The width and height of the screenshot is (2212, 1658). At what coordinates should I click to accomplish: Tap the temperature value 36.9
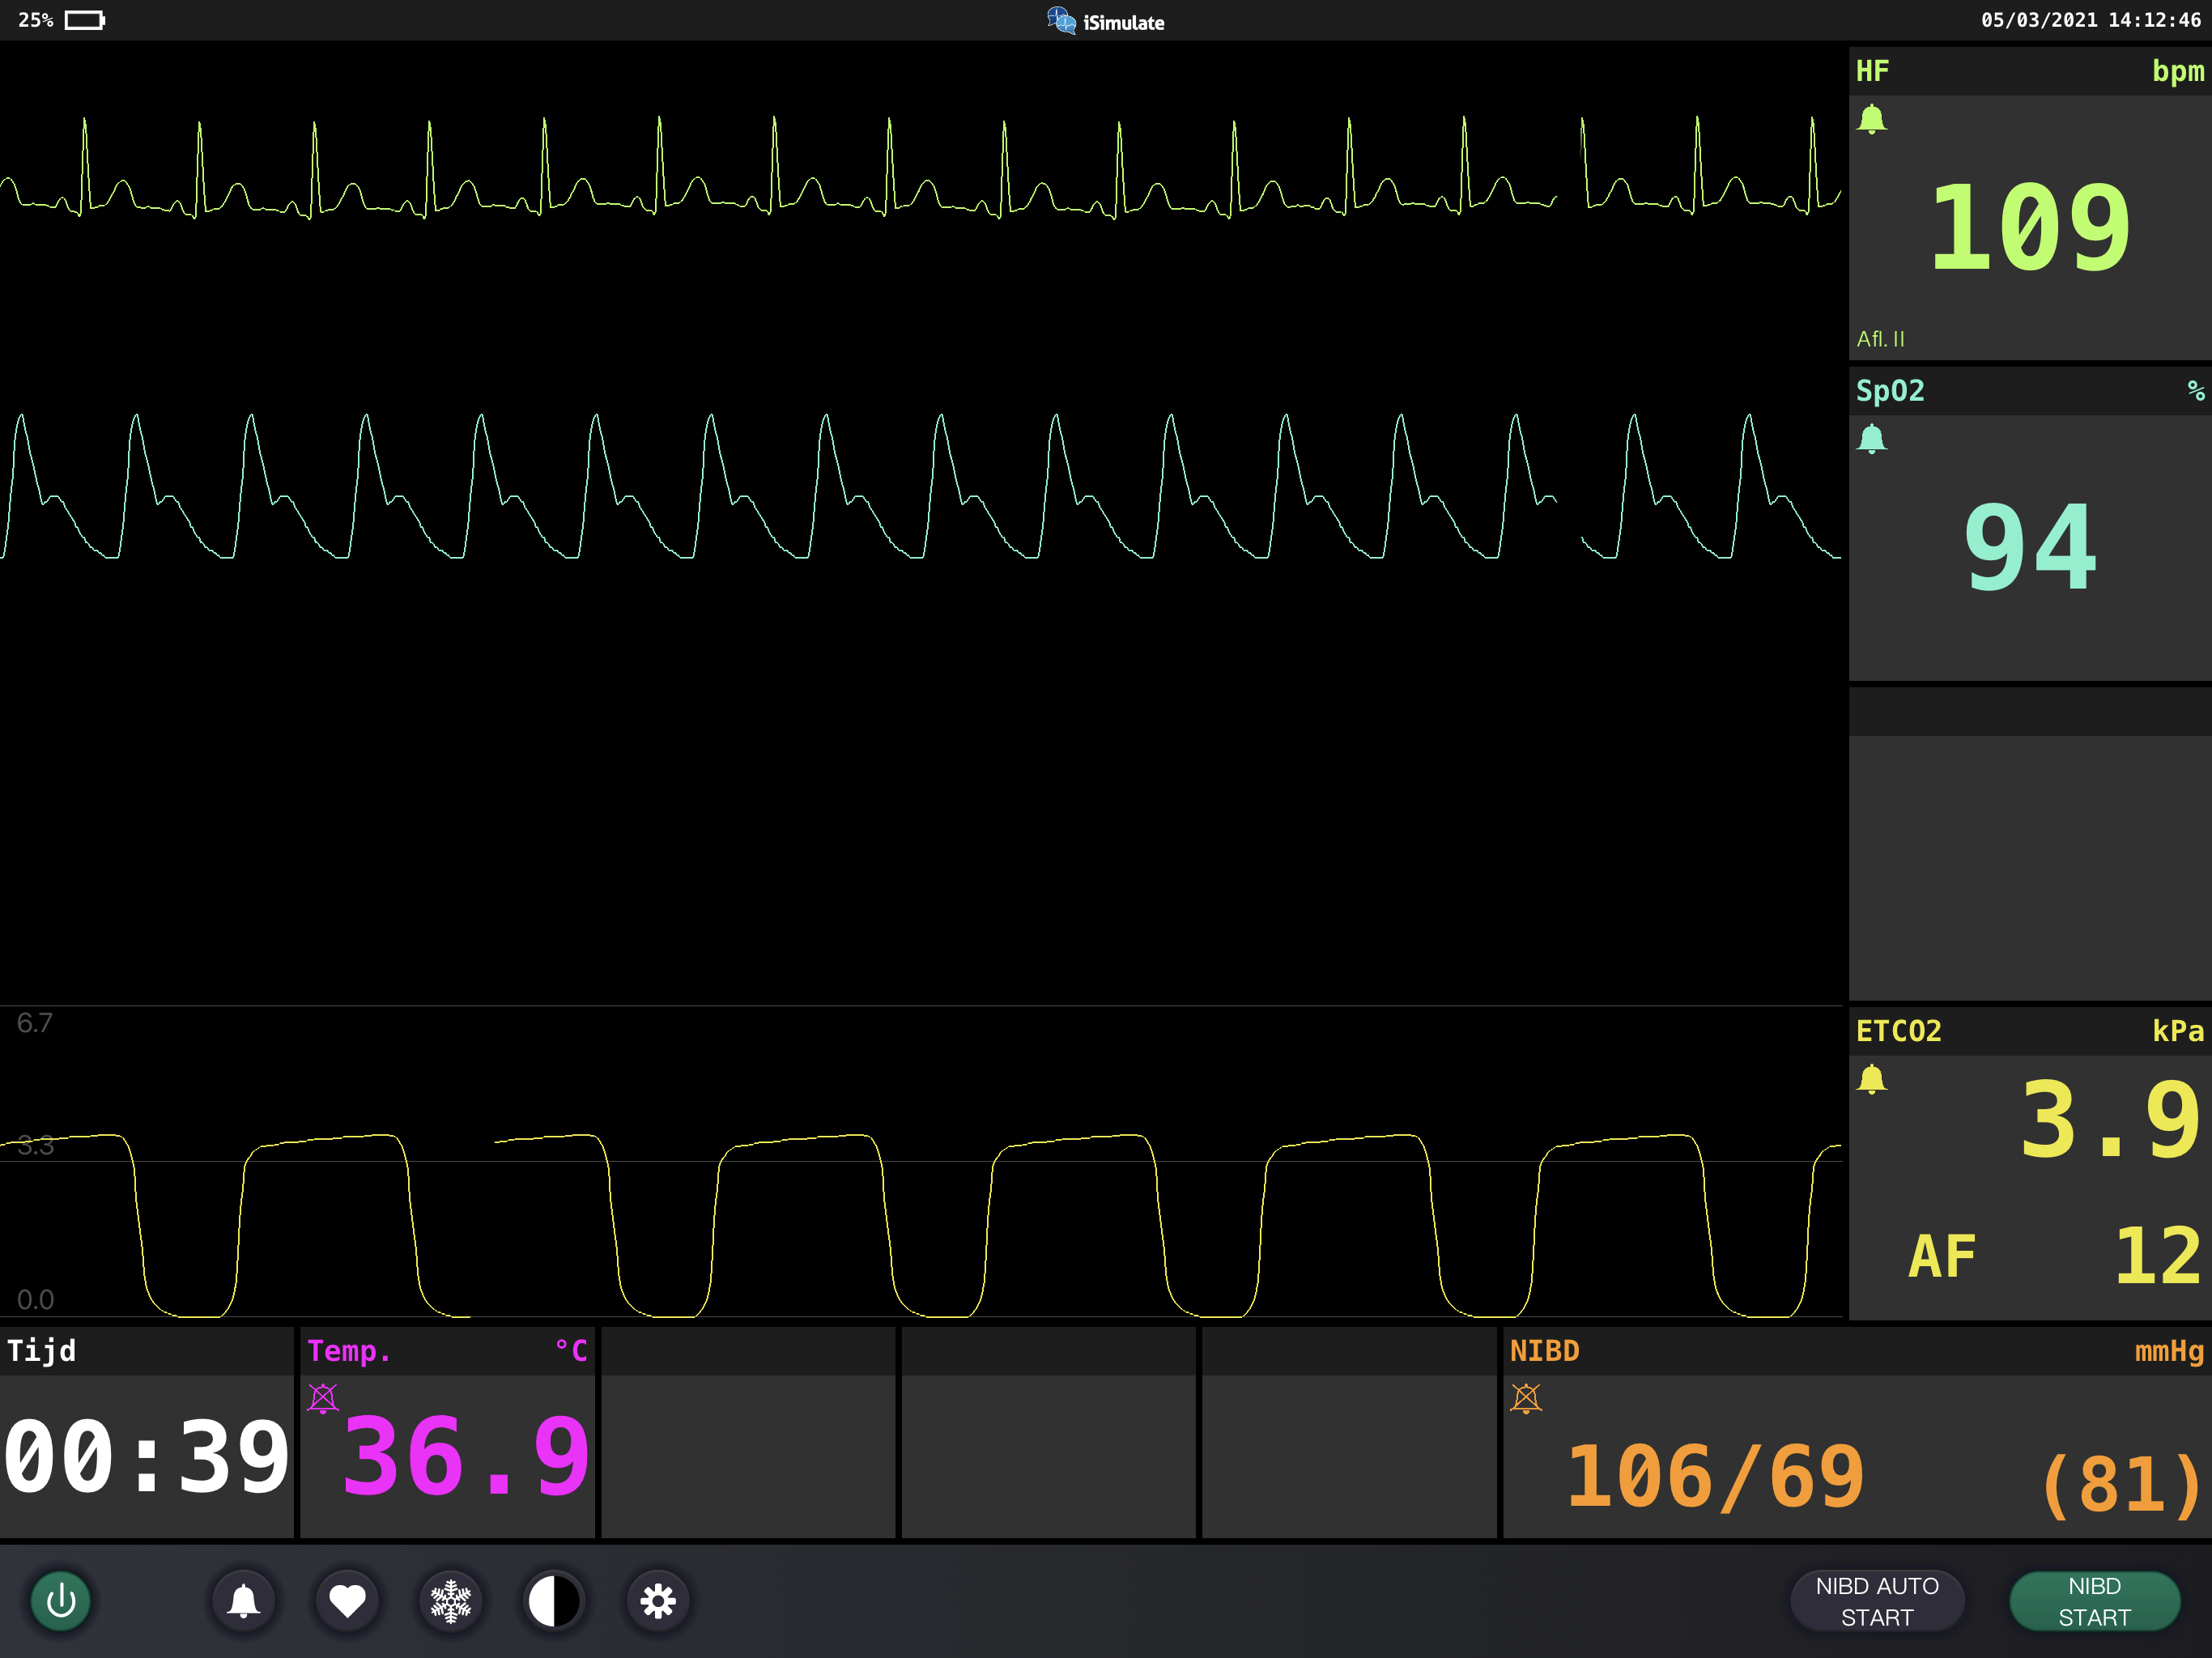(466, 1455)
